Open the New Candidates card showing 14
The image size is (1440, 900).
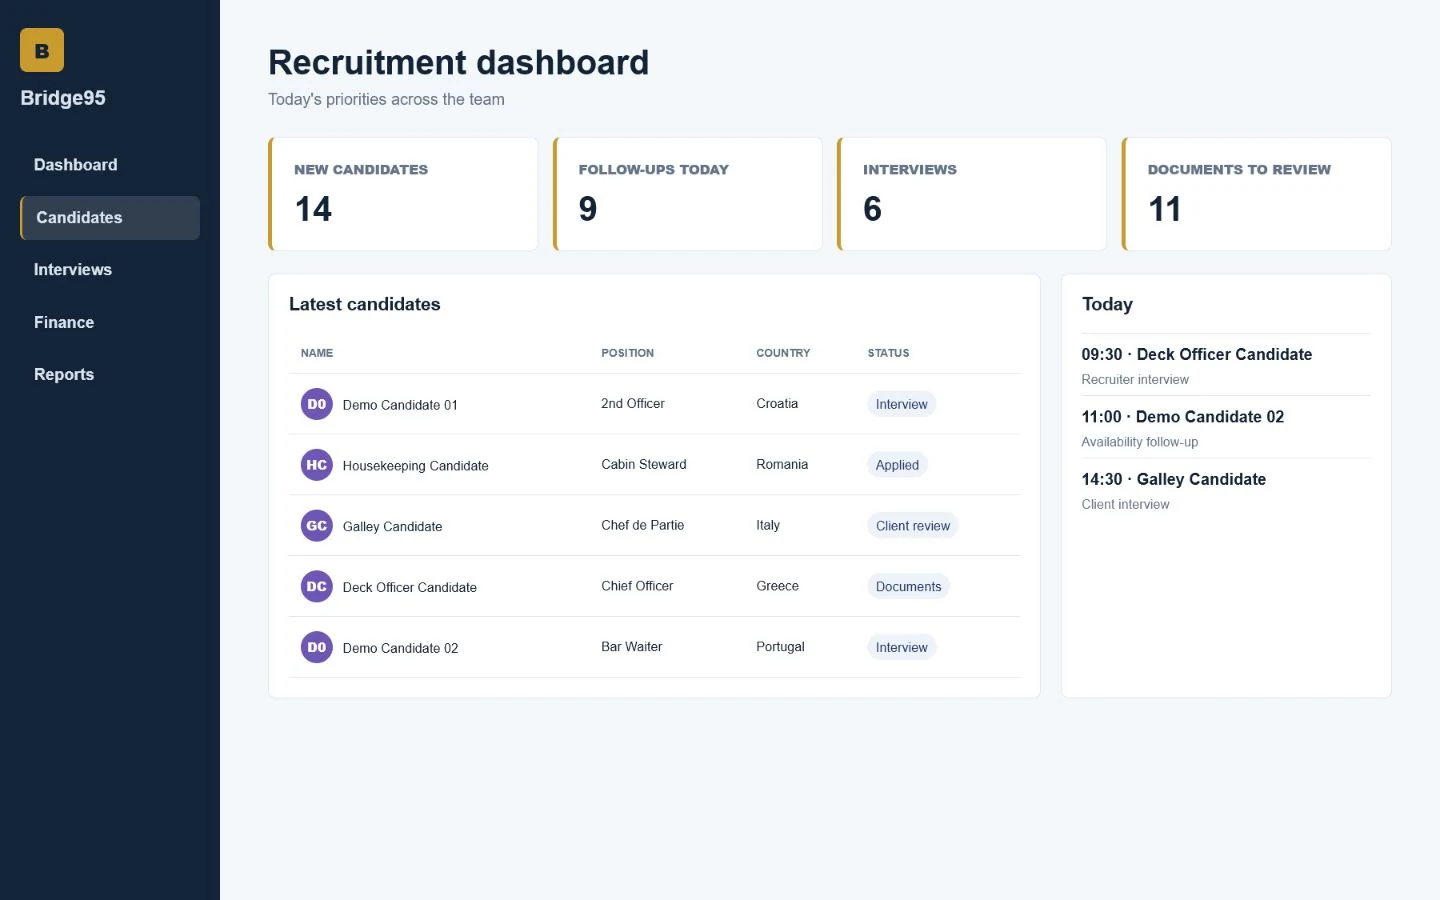point(403,194)
